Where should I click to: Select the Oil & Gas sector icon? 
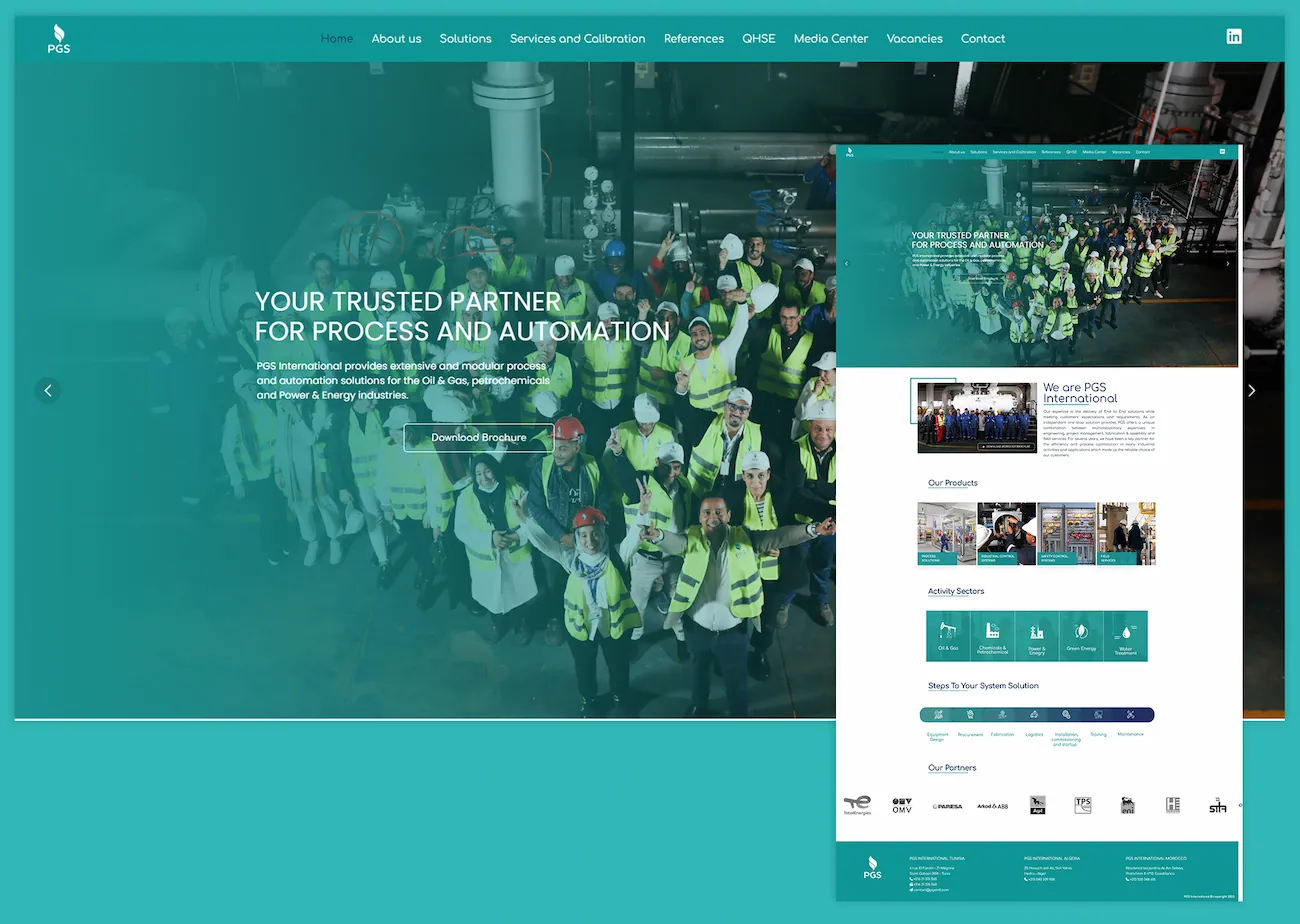click(x=948, y=636)
